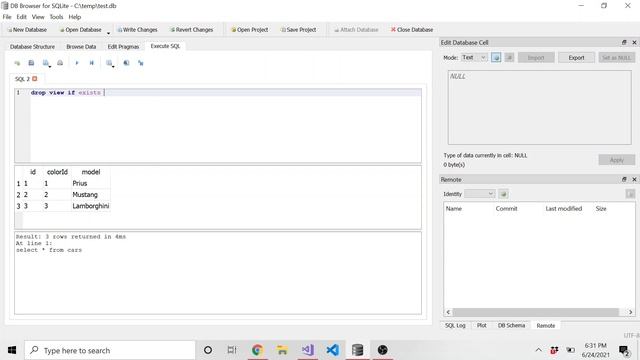Switch to the Browse Data tab
Screen dimensions: 640x360
[x=81, y=47]
